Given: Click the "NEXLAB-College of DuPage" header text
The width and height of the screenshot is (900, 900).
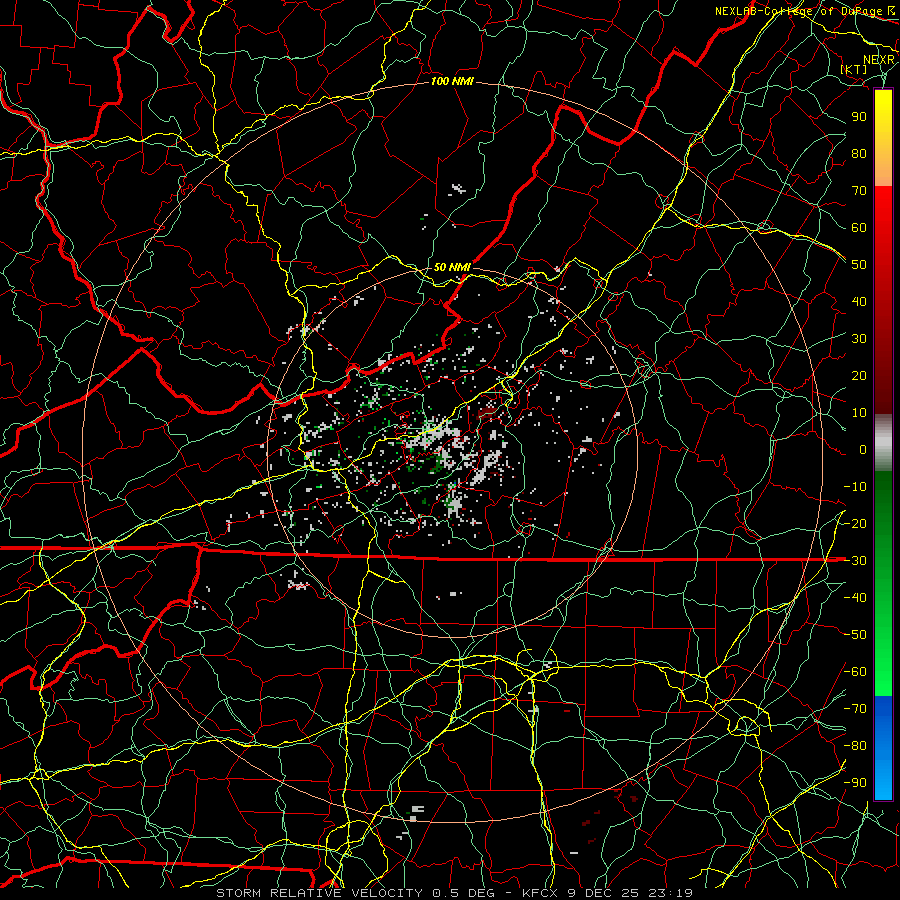Looking at the screenshot, I should click(800, 11).
